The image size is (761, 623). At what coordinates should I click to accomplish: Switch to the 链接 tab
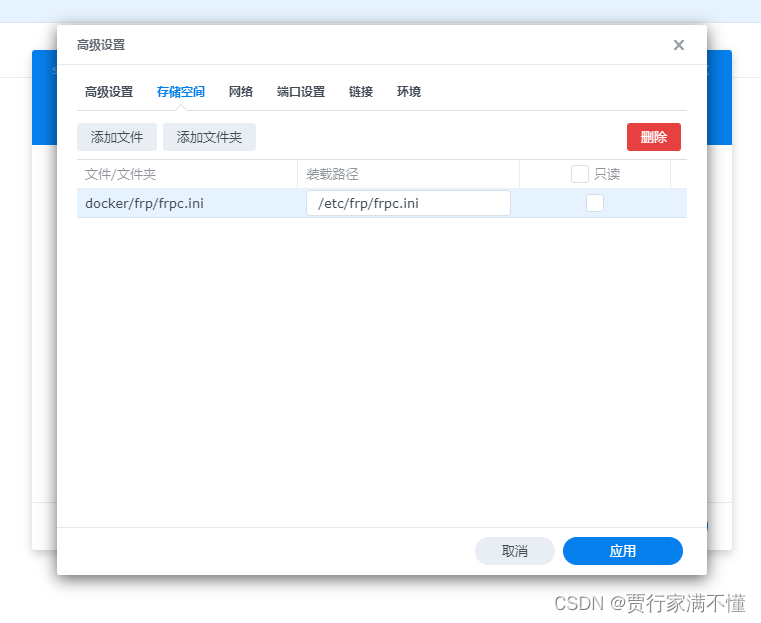(361, 92)
